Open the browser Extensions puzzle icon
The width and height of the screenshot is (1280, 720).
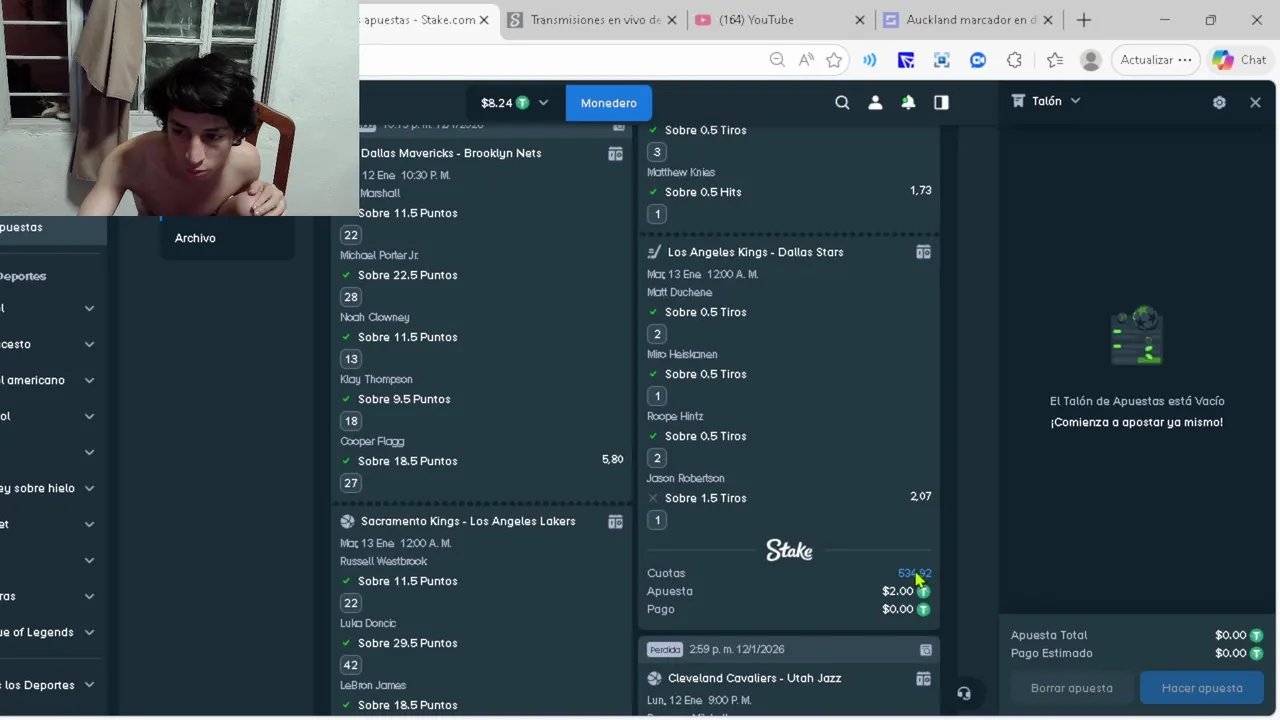1014,60
